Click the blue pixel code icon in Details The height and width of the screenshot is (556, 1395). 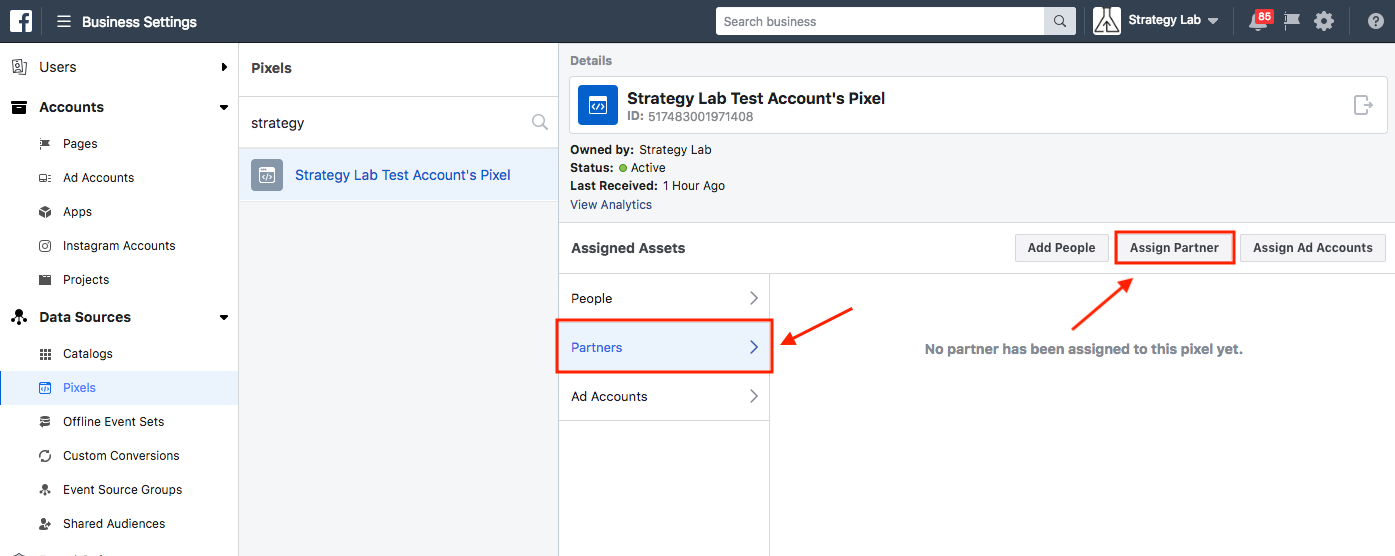click(598, 105)
